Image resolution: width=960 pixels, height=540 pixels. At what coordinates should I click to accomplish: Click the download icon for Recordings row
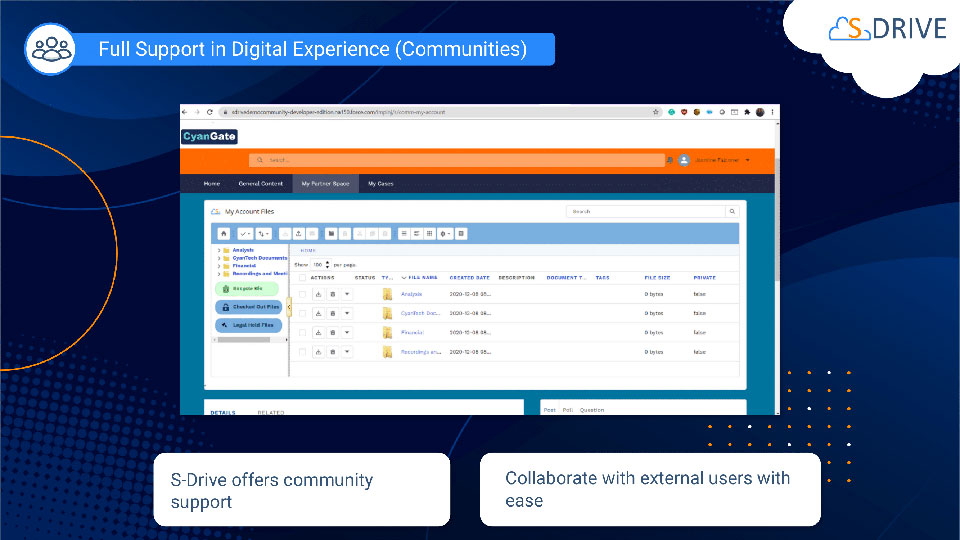click(x=318, y=352)
